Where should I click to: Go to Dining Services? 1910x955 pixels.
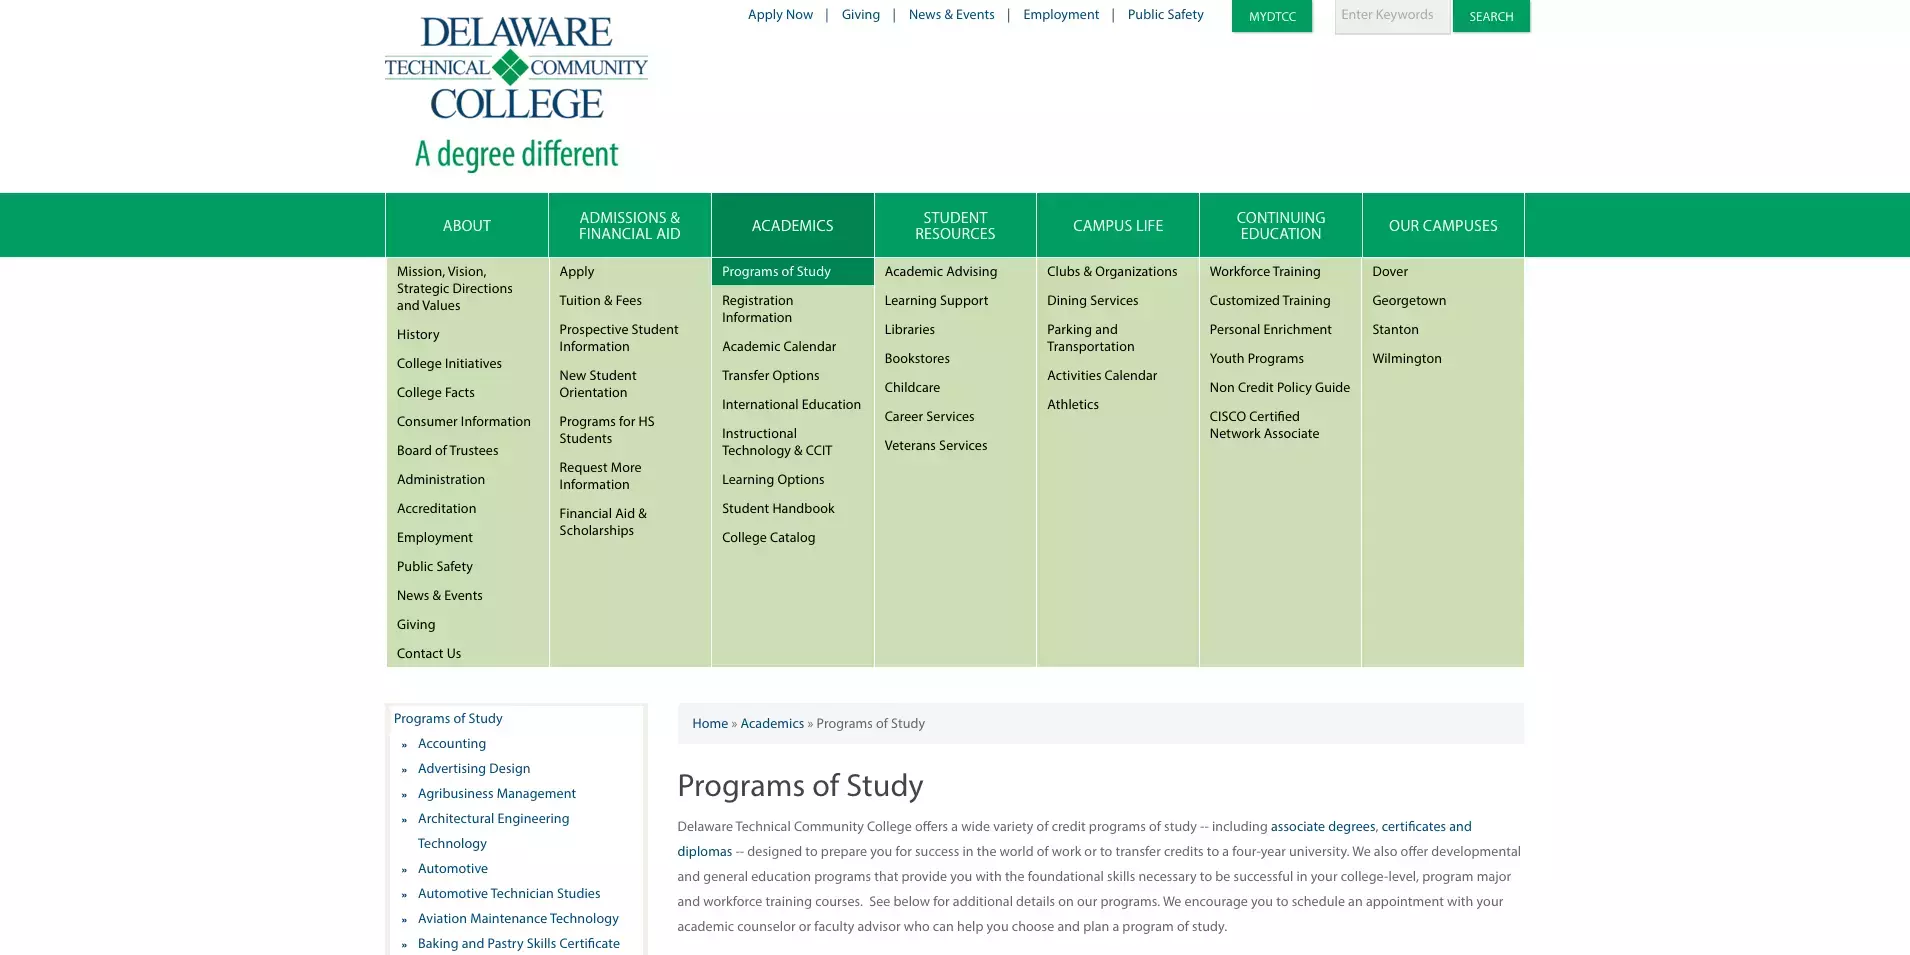coord(1092,300)
